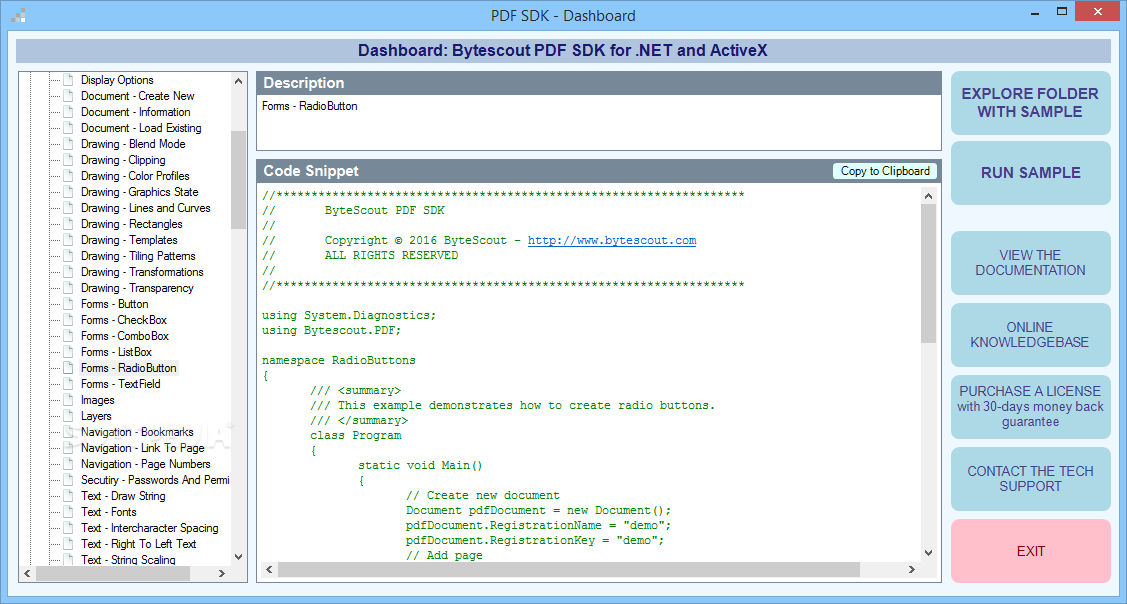Click the app icon in the title bar
This screenshot has height=604, width=1127.
click(x=19, y=14)
